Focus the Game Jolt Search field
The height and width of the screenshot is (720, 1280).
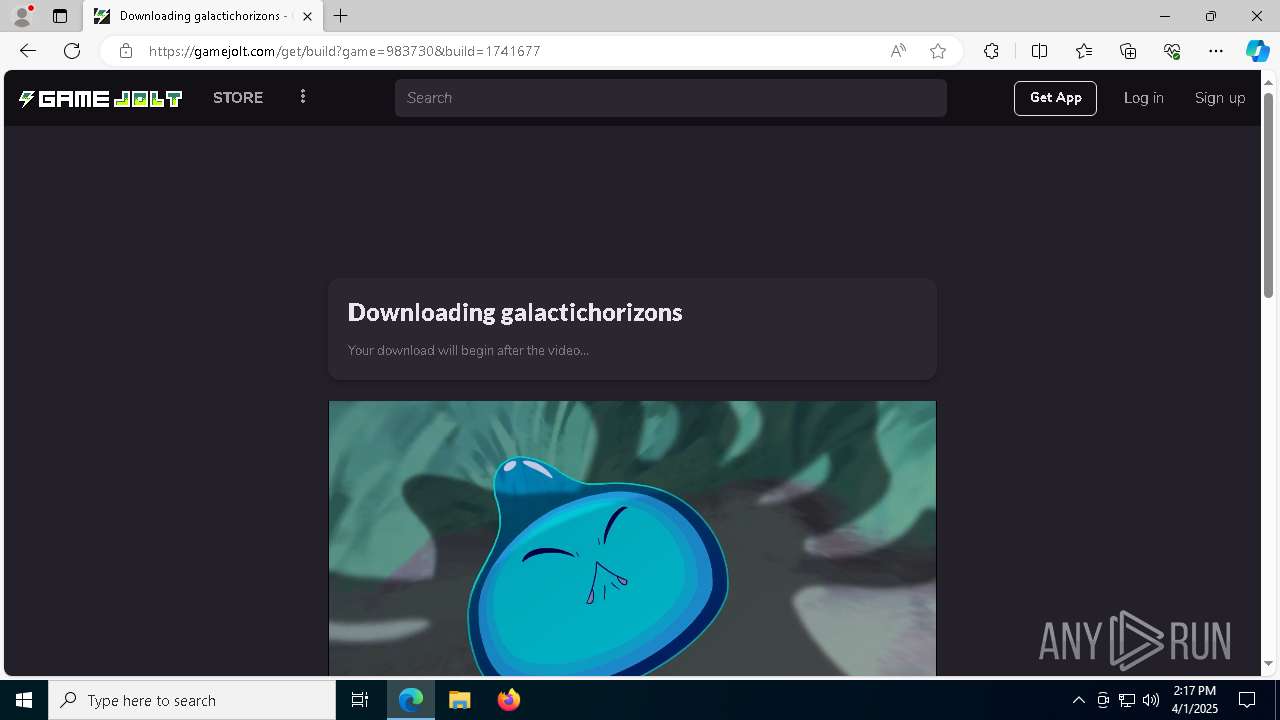tap(670, 98)
